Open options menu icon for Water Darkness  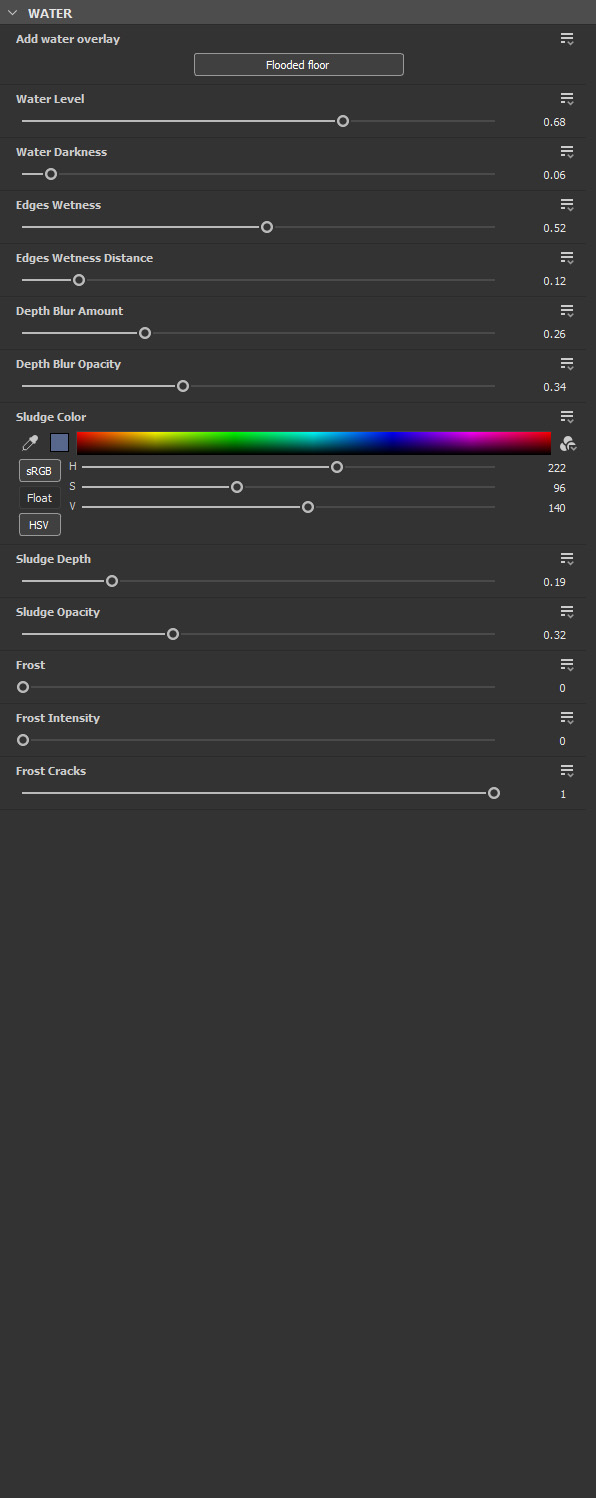[x=567, y=152]
